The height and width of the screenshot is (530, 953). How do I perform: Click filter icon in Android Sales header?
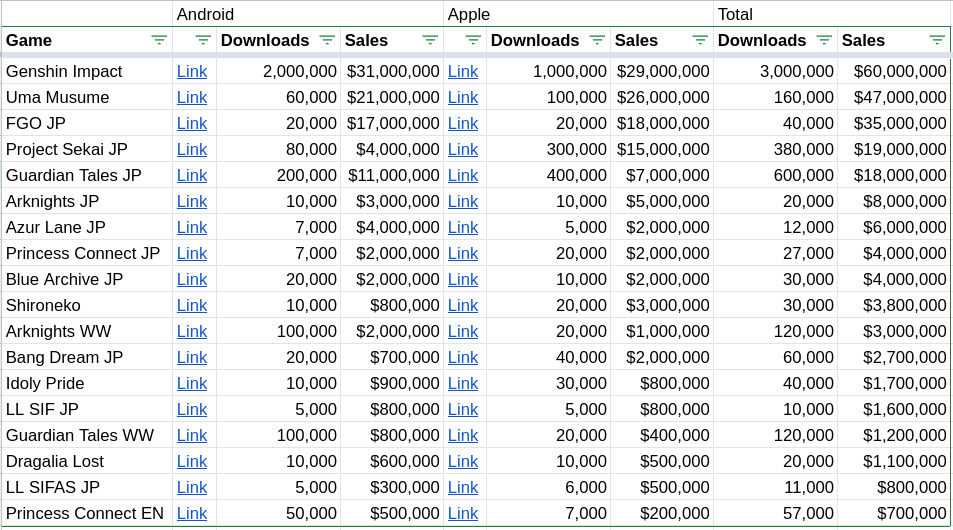[x=430, y=40]
